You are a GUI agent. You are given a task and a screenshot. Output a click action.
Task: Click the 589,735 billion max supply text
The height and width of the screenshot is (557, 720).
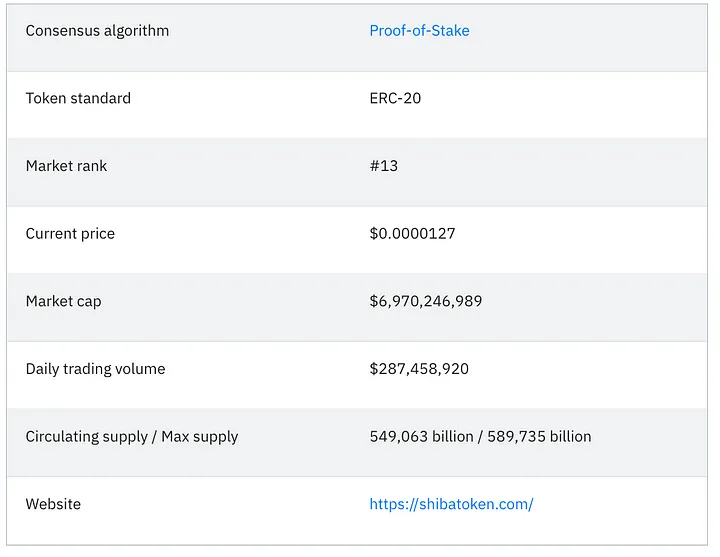pyautogui.click(x=539, y=437)
